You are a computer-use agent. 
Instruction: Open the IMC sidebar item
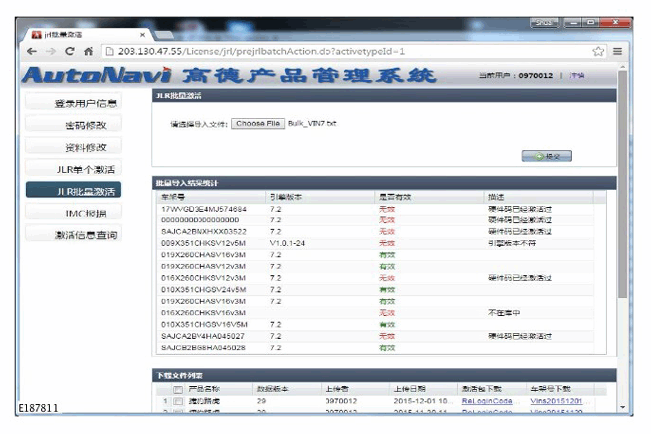click(73, 213)
